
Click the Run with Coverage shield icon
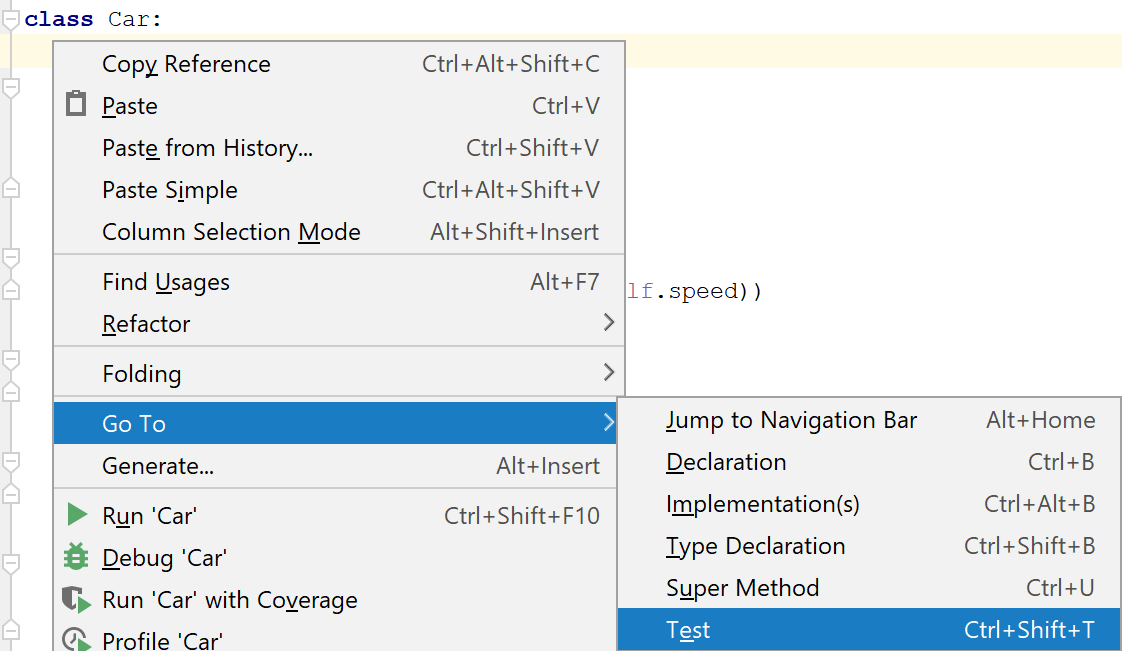click(x=77, y=600)
